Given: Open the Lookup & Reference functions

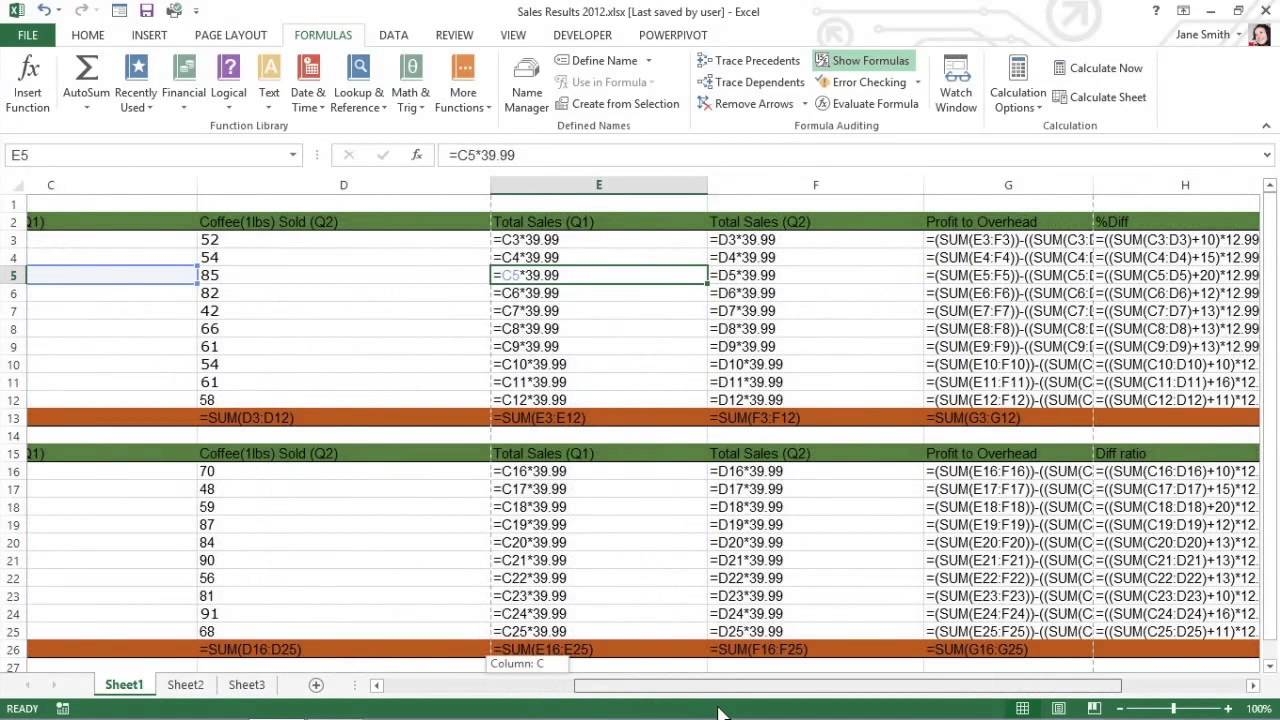Looking at the screenshot, I should click(x=358, y=70).
